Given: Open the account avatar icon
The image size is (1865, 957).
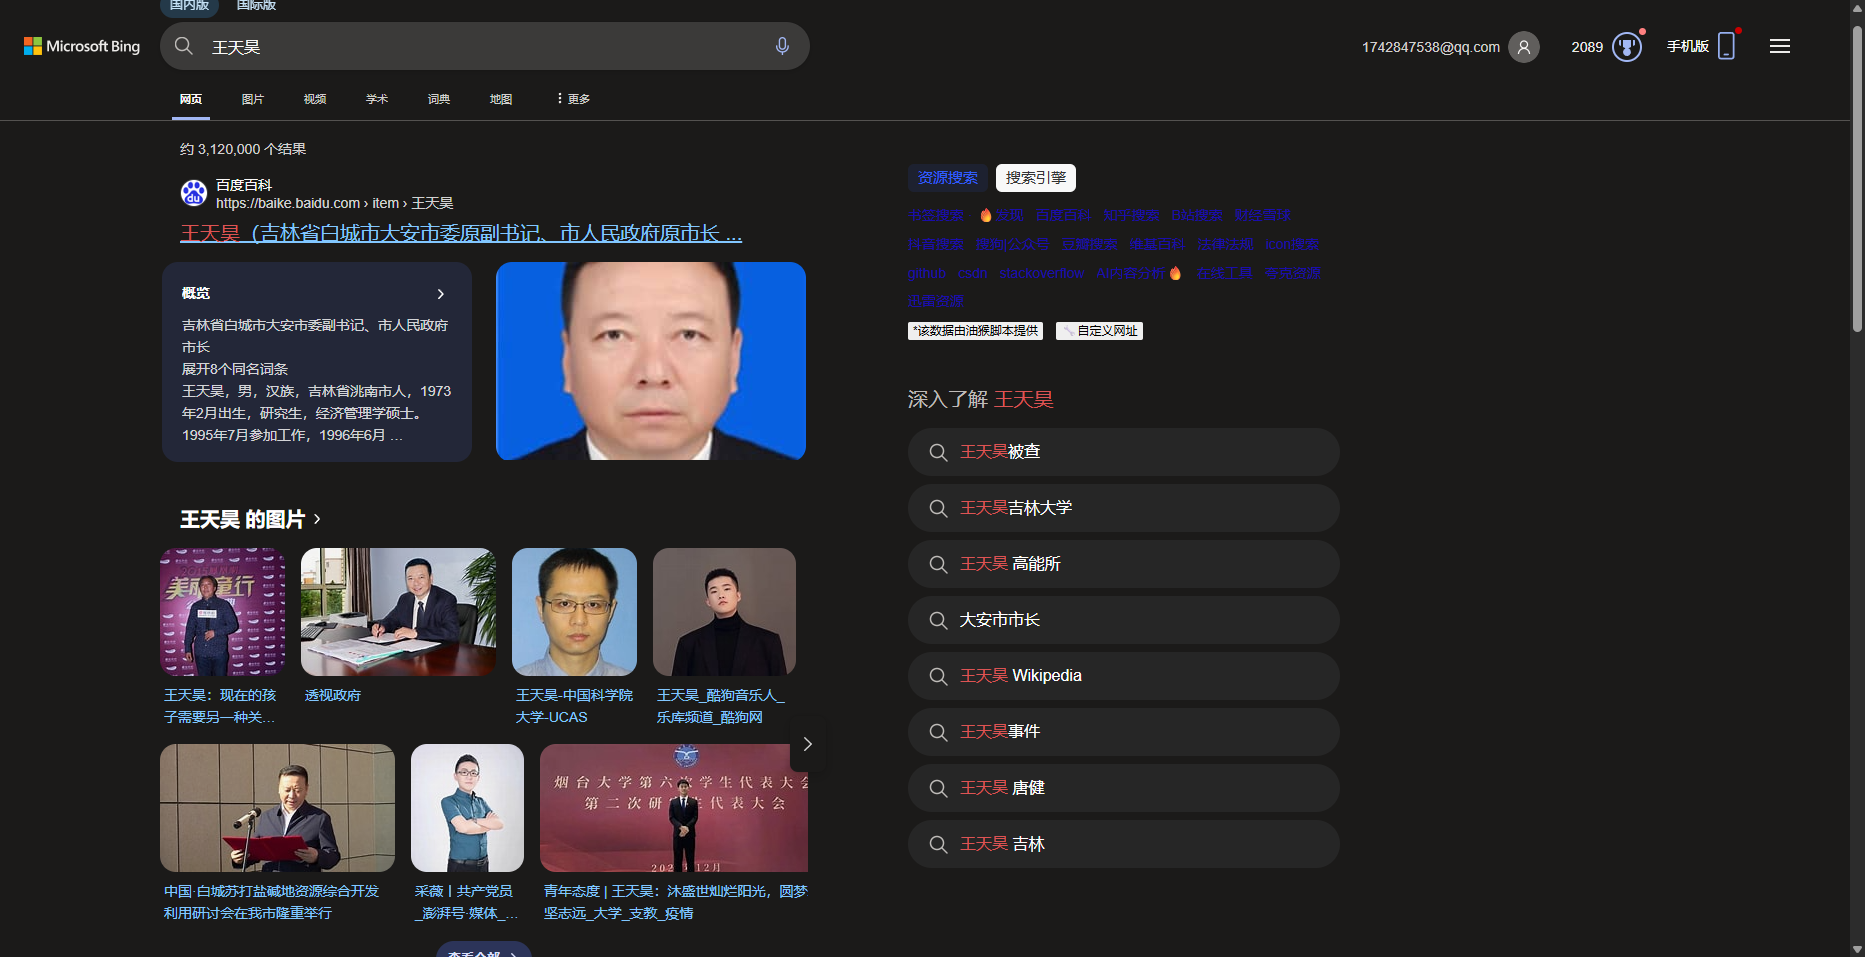Looking at the screenshot, I should (x=1524, y=47).
